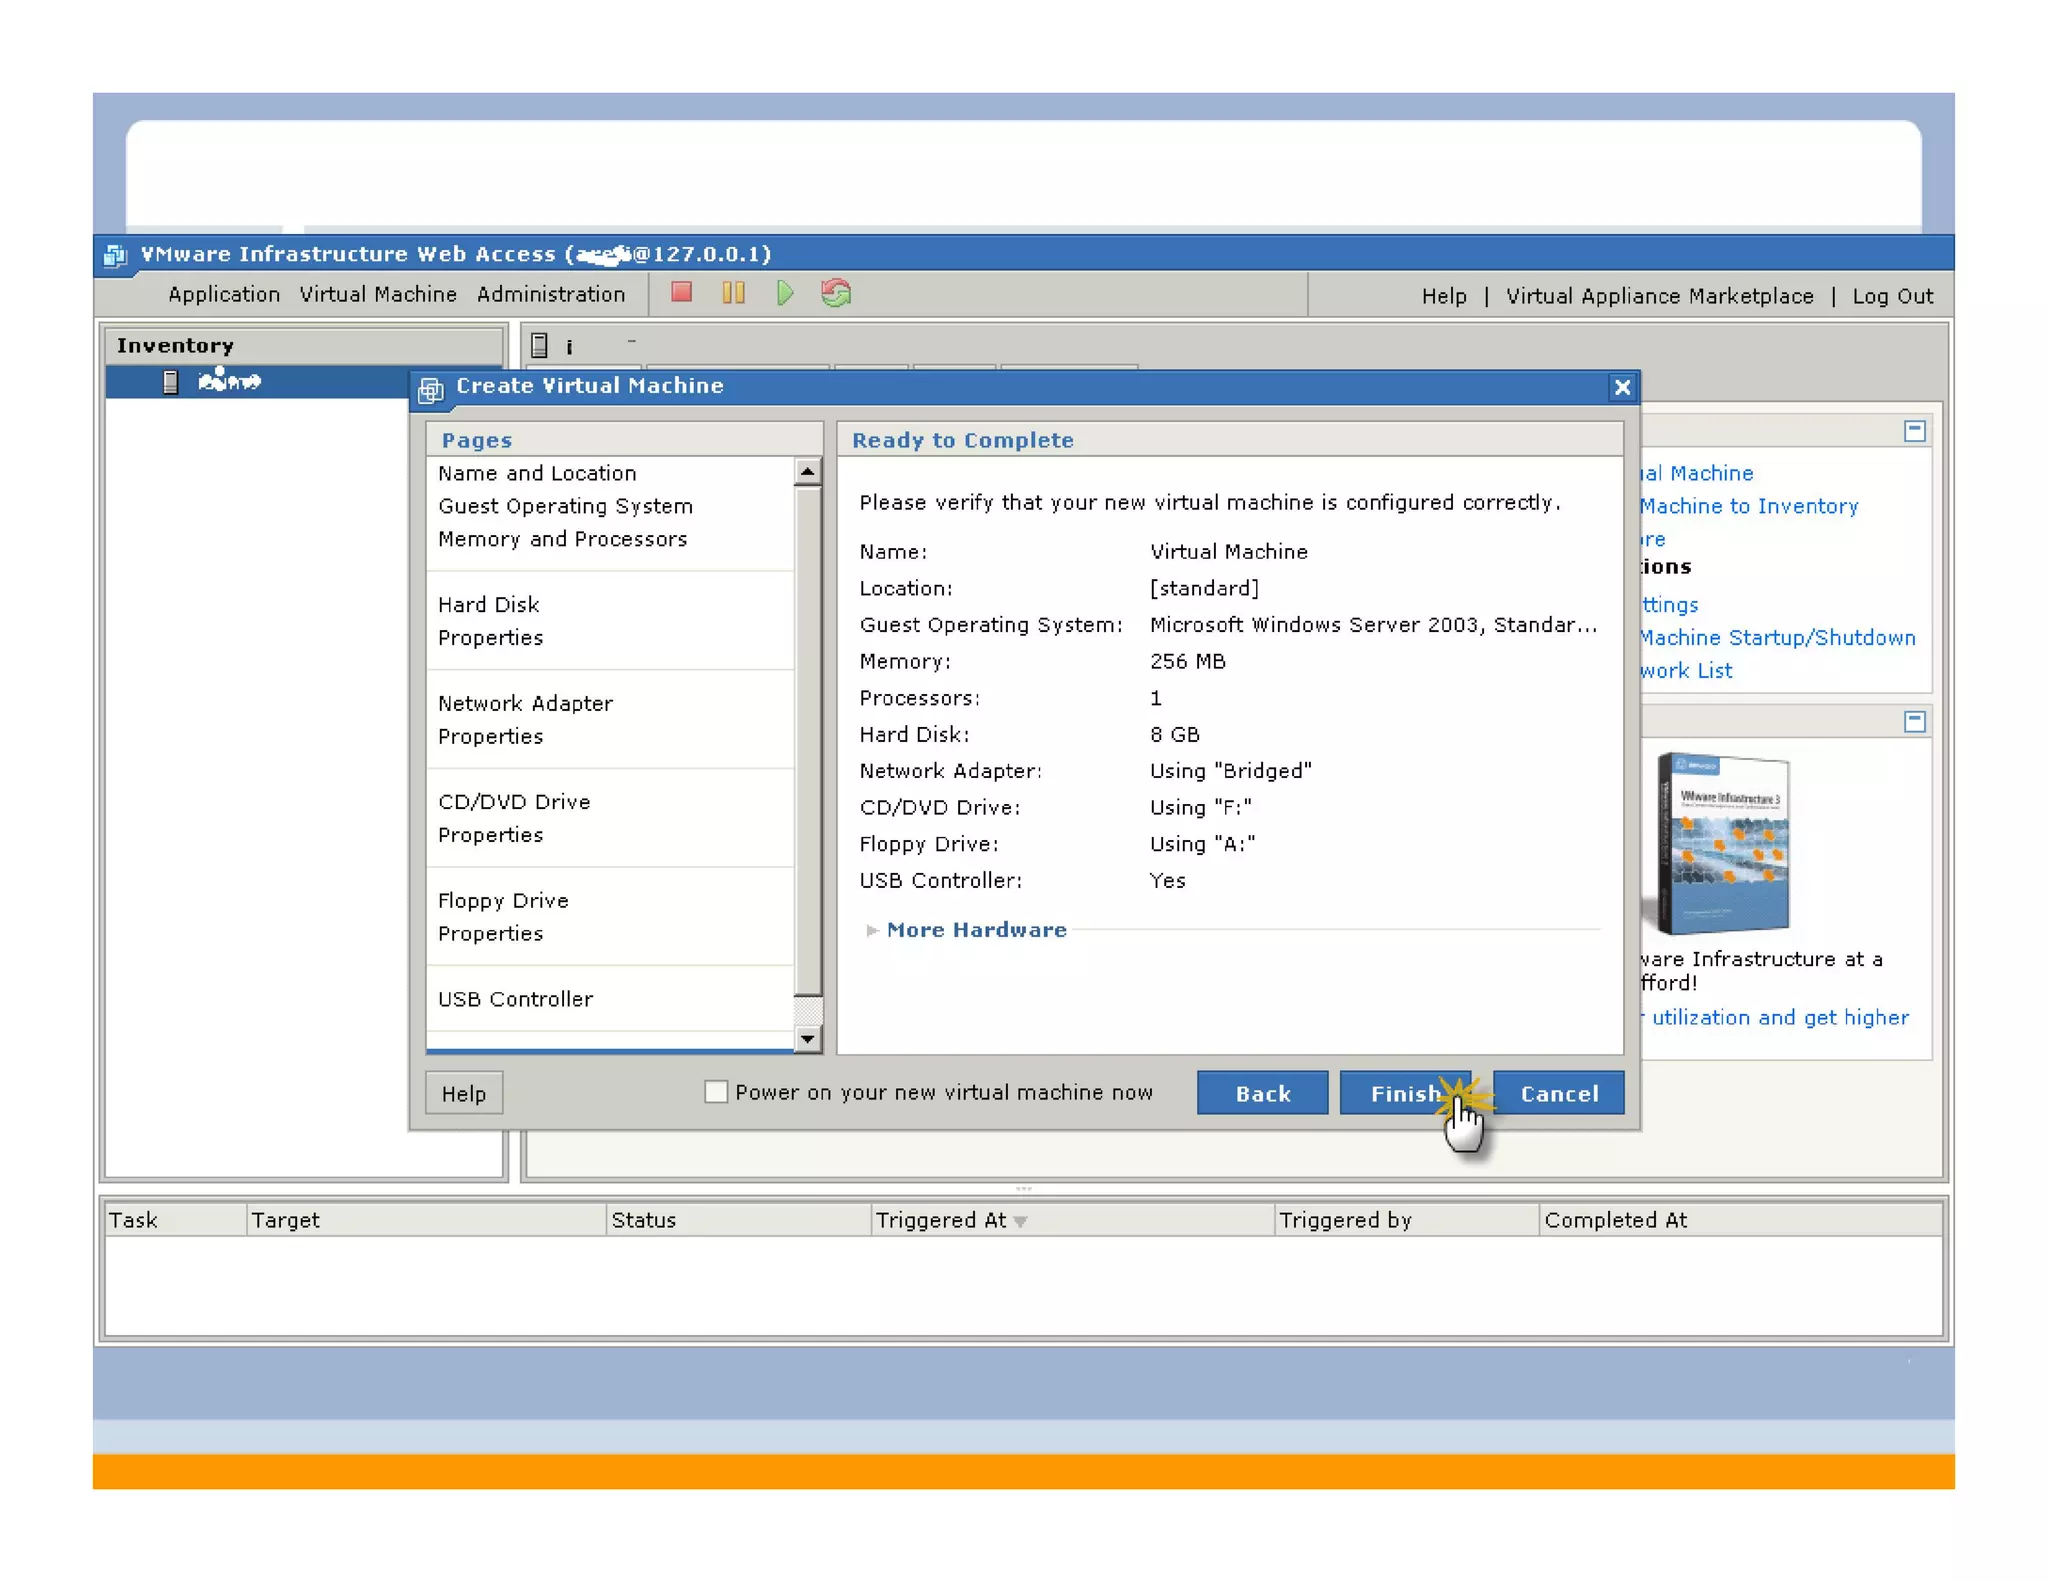
Task: Click the VMware Infrastructure product box image
Action: tap(1723, 843)
